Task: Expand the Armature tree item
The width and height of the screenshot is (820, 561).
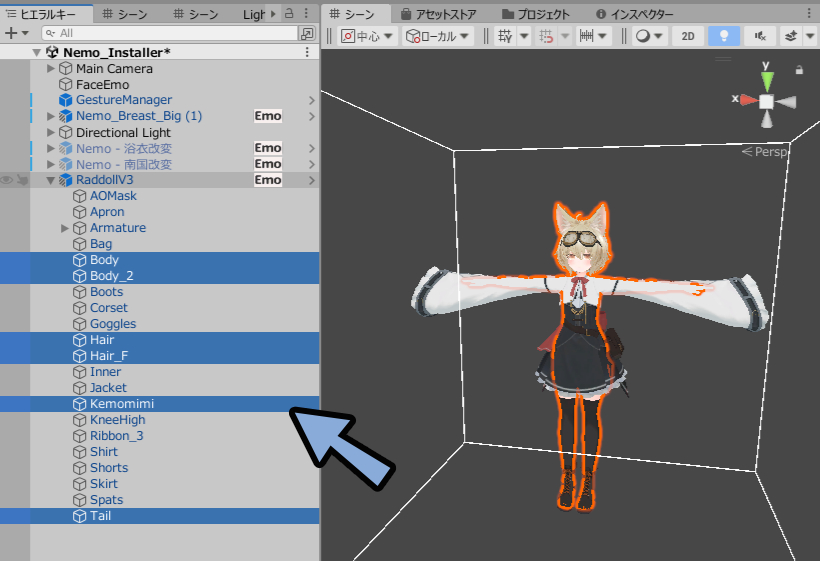Action: click(x=66, y=228)
